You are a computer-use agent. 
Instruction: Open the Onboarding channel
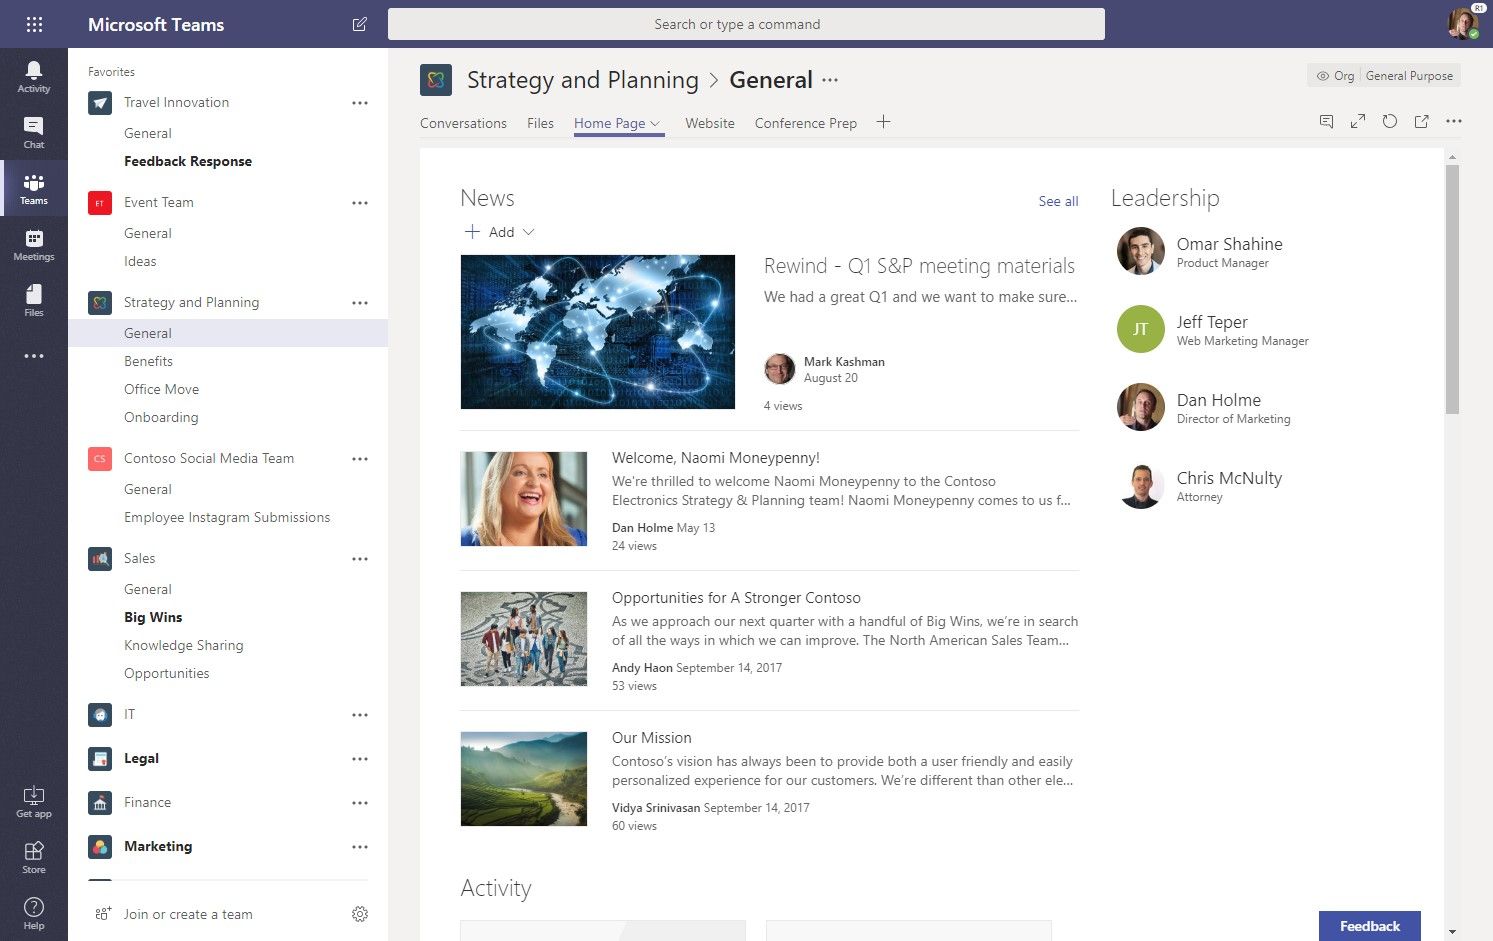(x=161, y=417)
